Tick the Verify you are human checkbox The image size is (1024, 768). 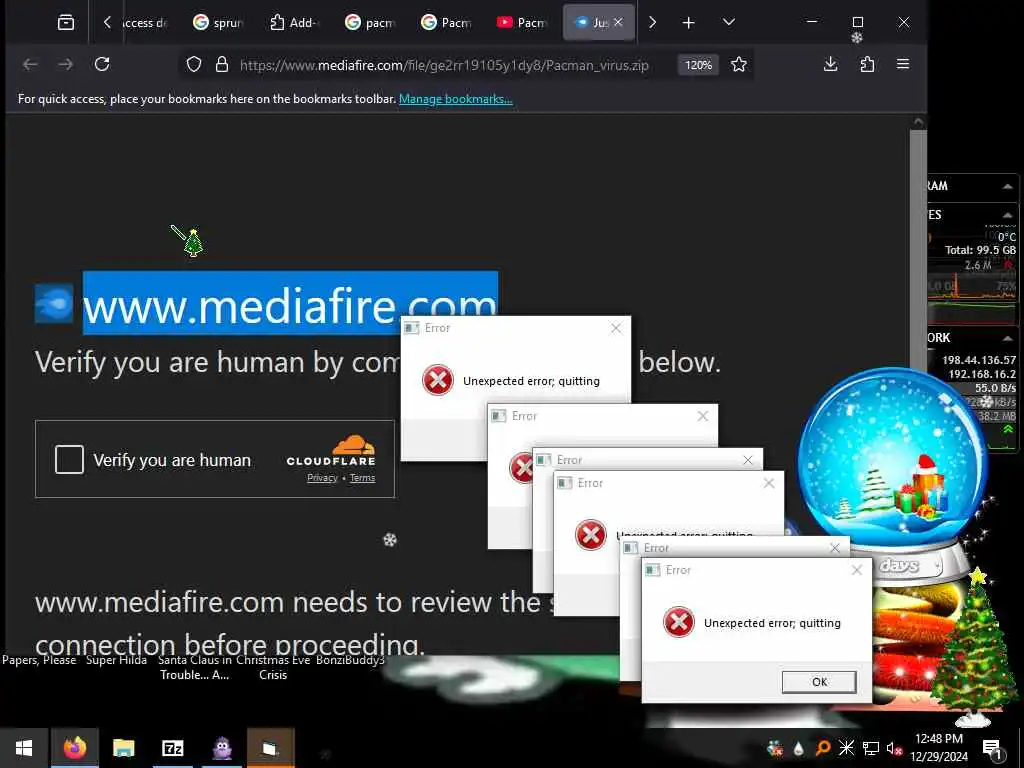[x=69, y=459]
